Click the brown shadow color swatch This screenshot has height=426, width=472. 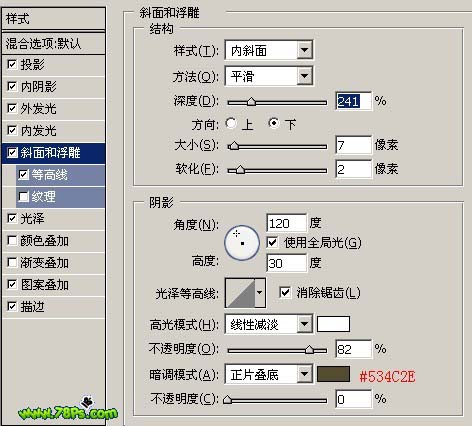333,374
